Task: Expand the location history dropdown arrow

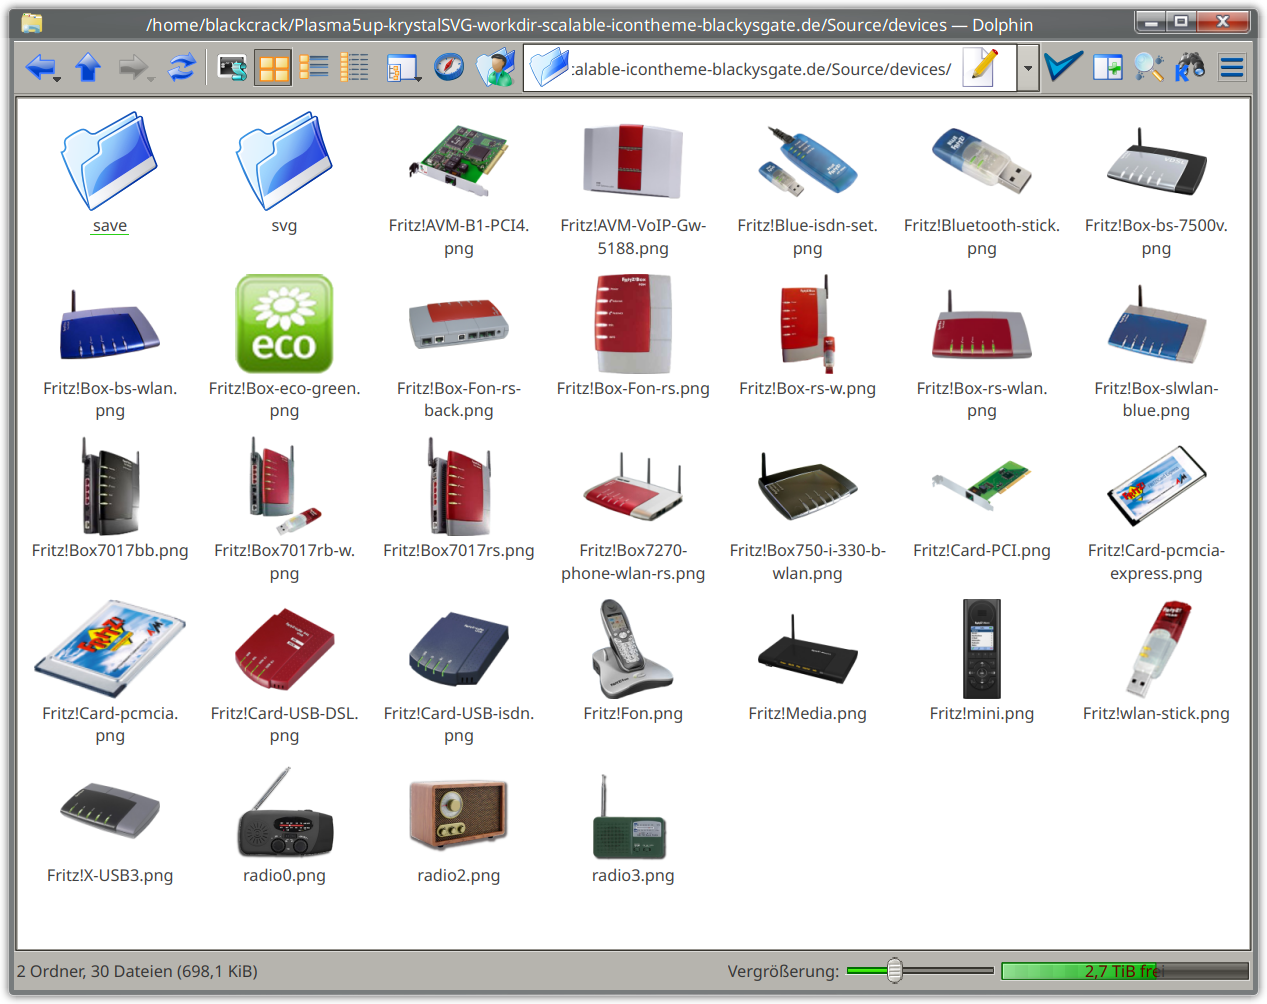Action: [x=1028, y=69]
